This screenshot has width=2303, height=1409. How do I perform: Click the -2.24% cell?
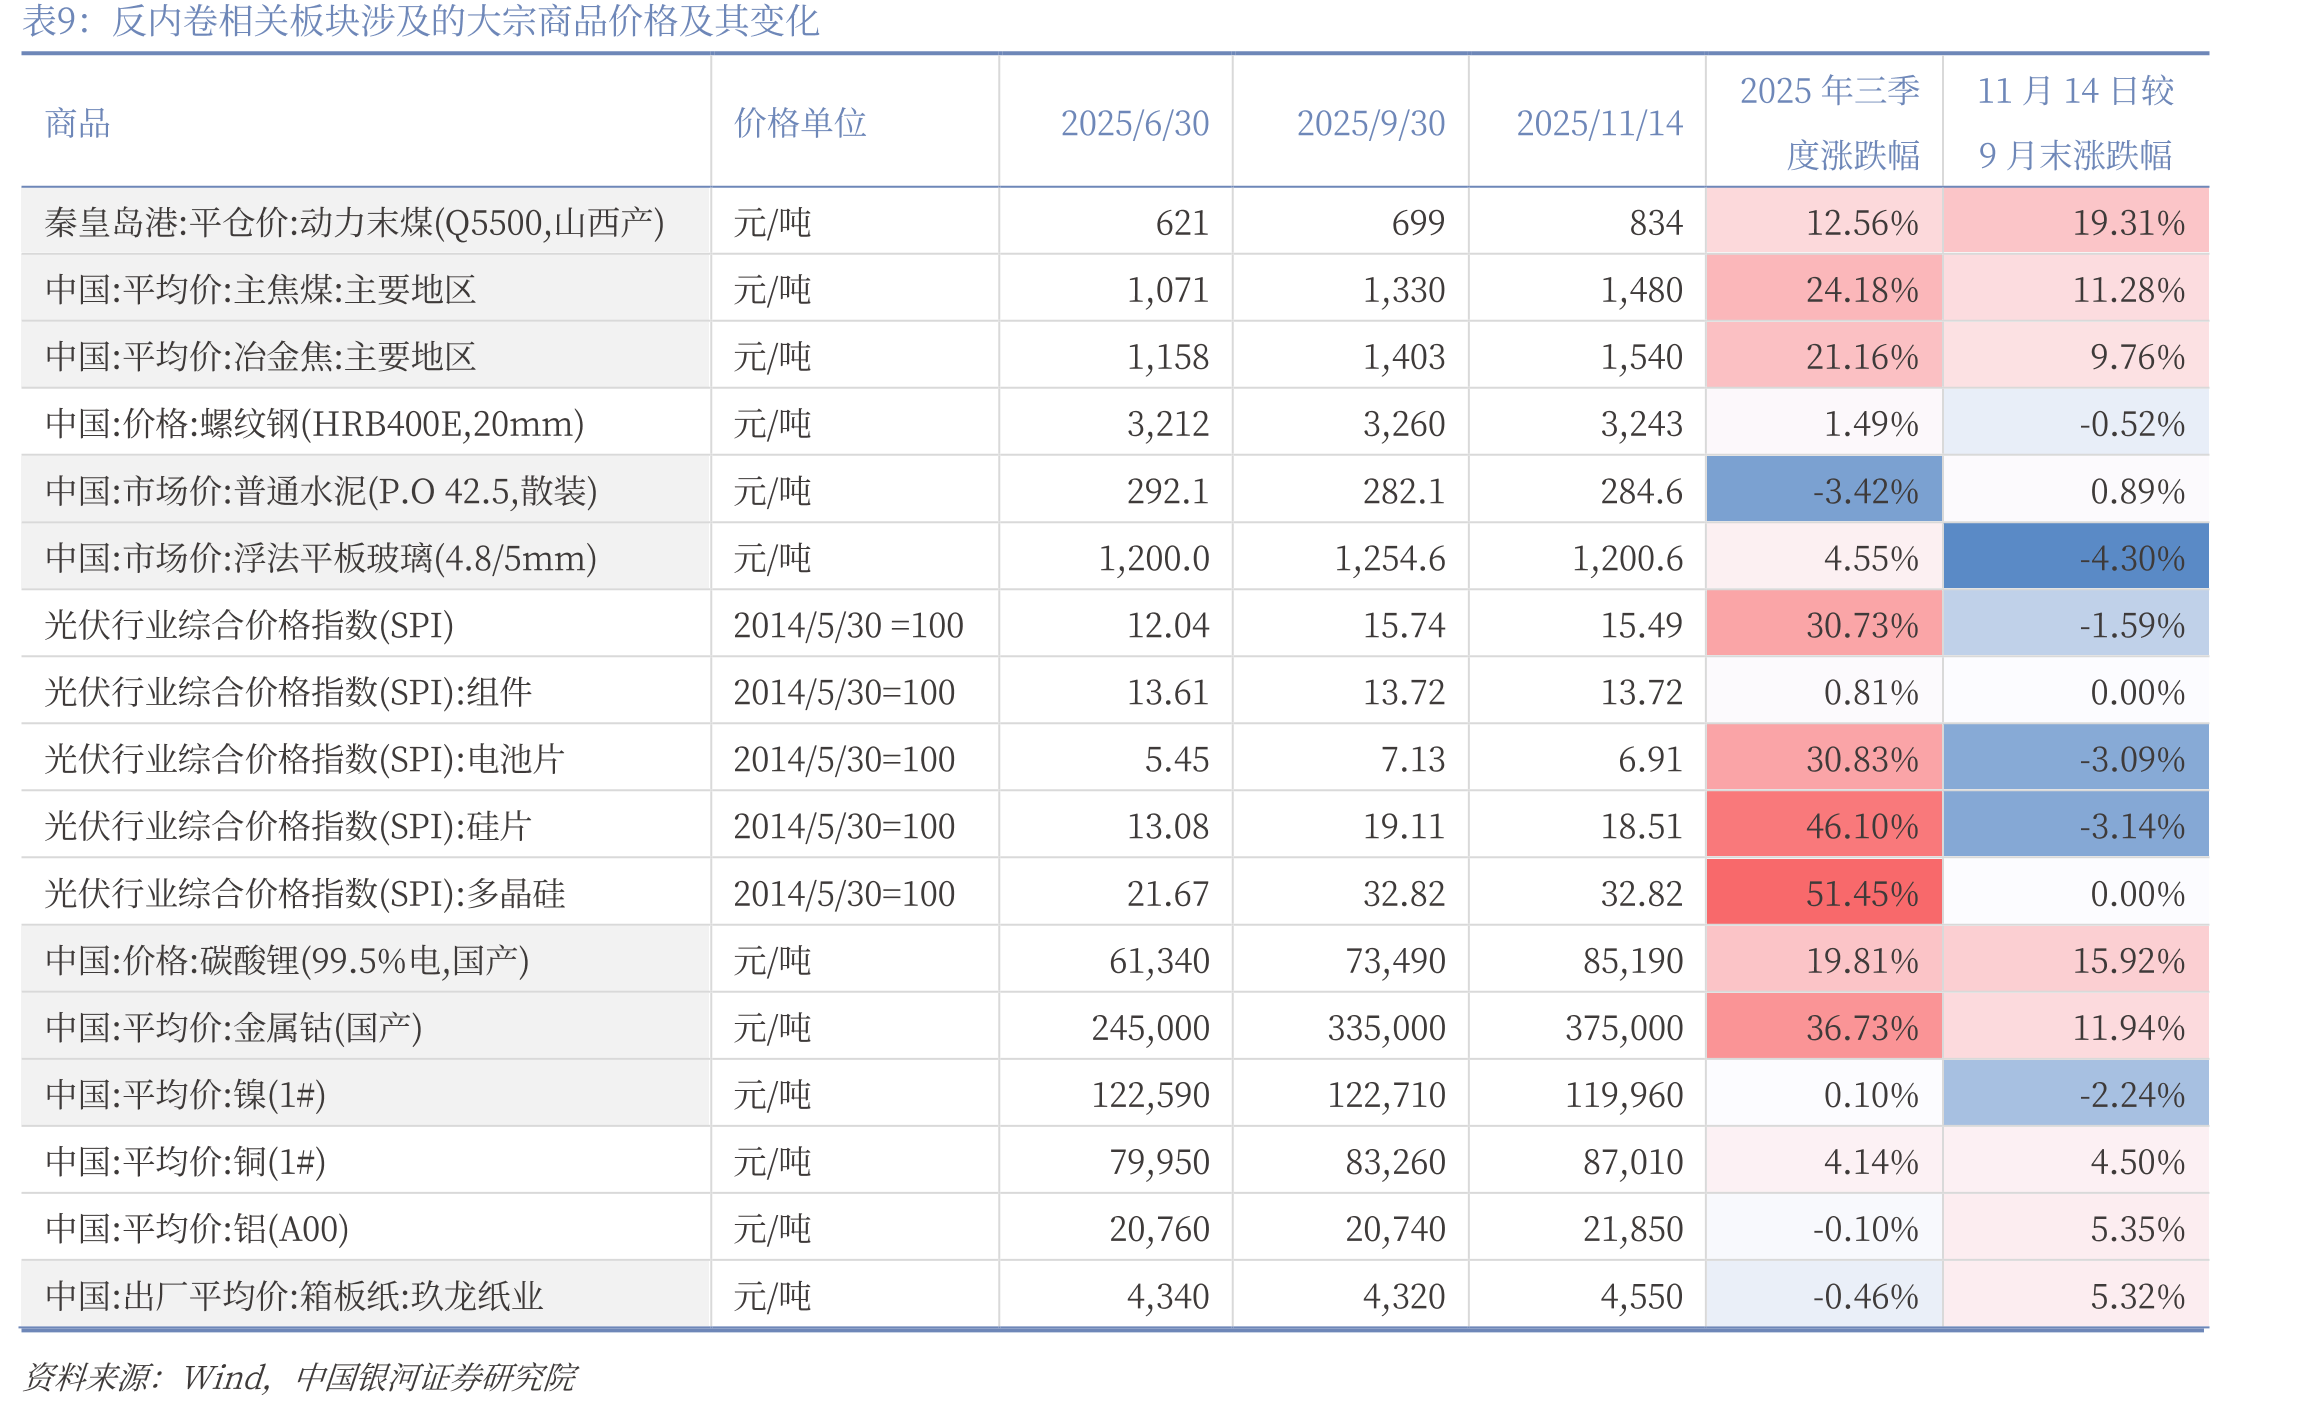click(2076, 1094)
